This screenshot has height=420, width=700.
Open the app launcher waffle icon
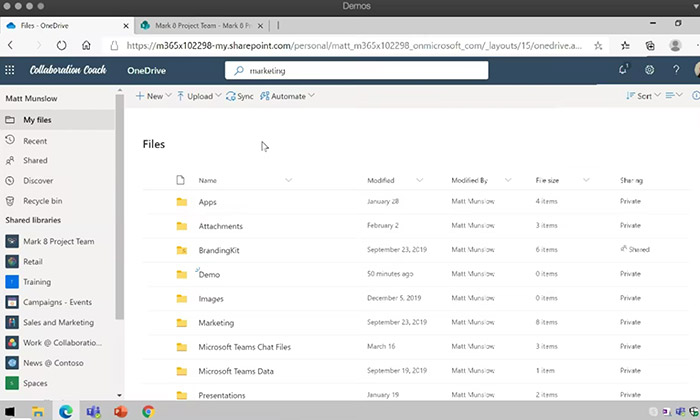pos(9,70)
